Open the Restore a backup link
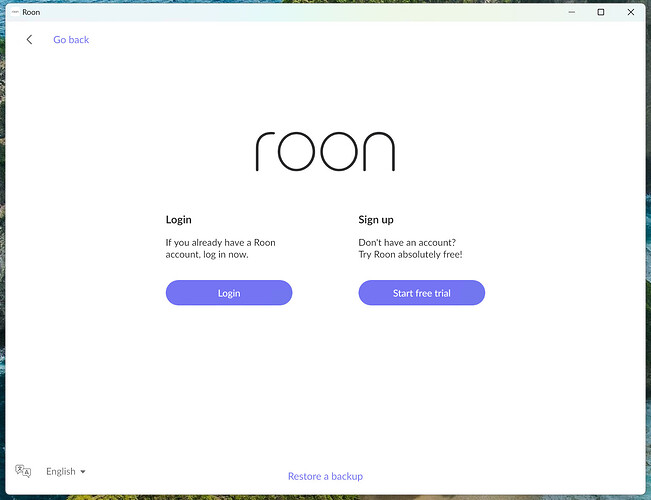The image size is (651, 500). pyautogui.click(x=325, y=476)
